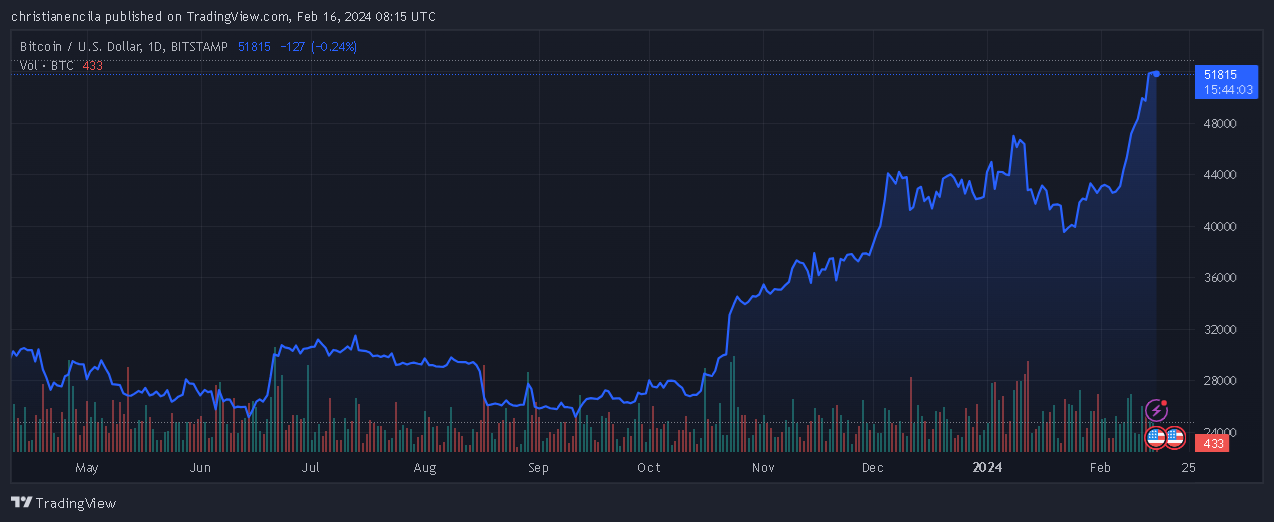Click the TradingView logo icon
This screenshot has width=1274, height=522.
[x=21, y=503]
